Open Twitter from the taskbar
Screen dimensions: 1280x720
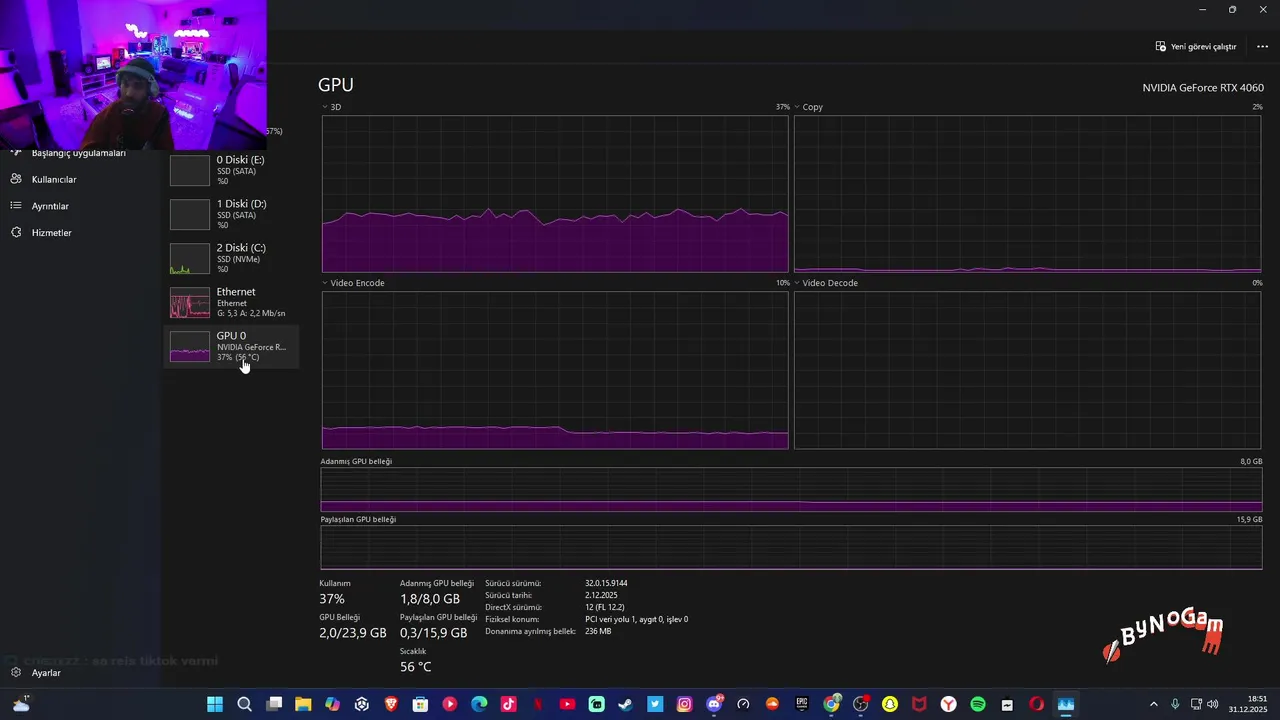pyautogui.click(x=655, y=704)
